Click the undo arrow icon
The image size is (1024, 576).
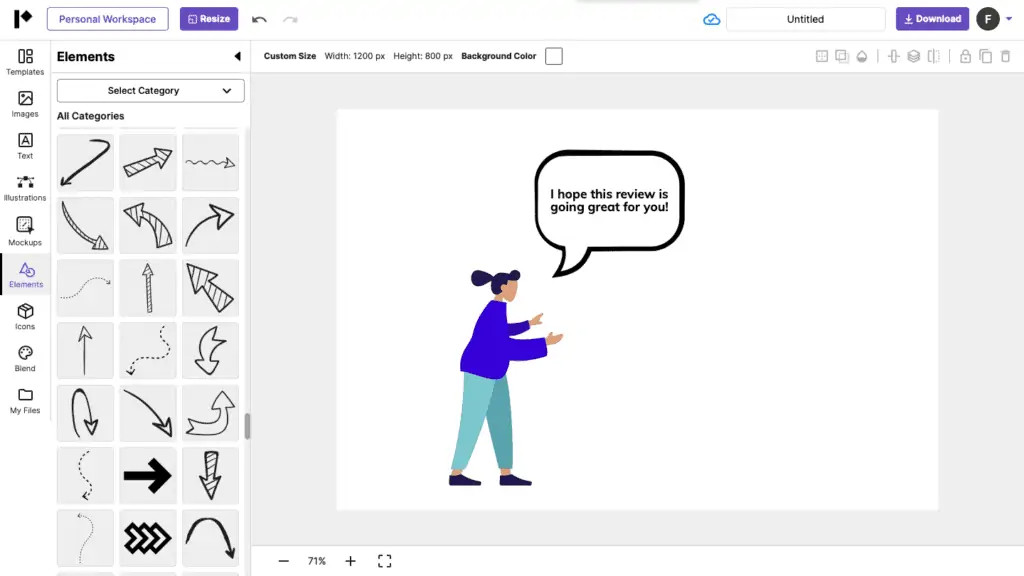[259, 19]
